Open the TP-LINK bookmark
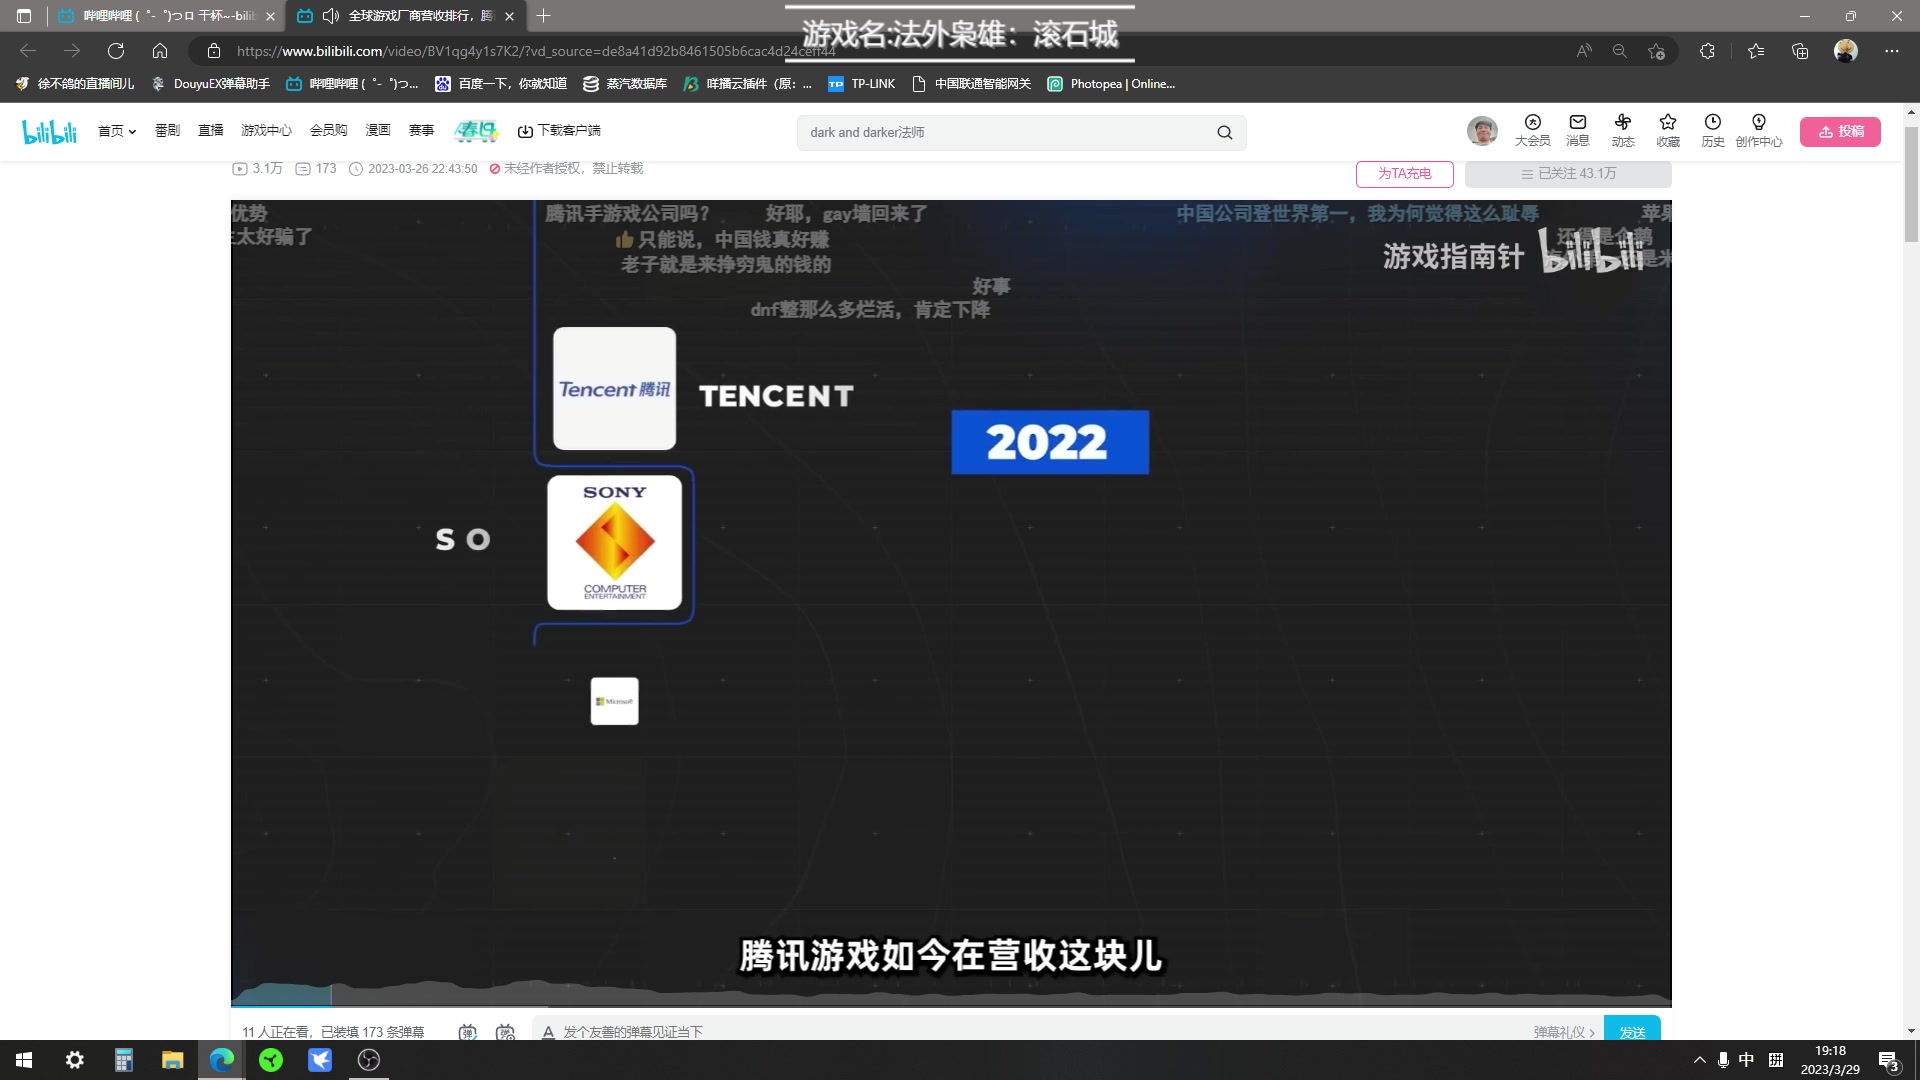The height and width of the screenshot is (1080, 1920). (862, 84)
